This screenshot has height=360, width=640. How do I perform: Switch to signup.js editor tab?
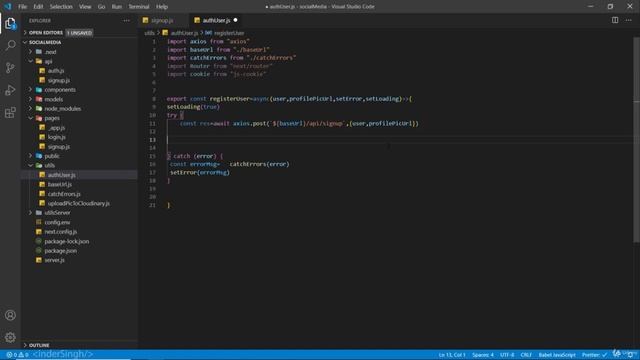pyautogui.click(x=162, y=20)
